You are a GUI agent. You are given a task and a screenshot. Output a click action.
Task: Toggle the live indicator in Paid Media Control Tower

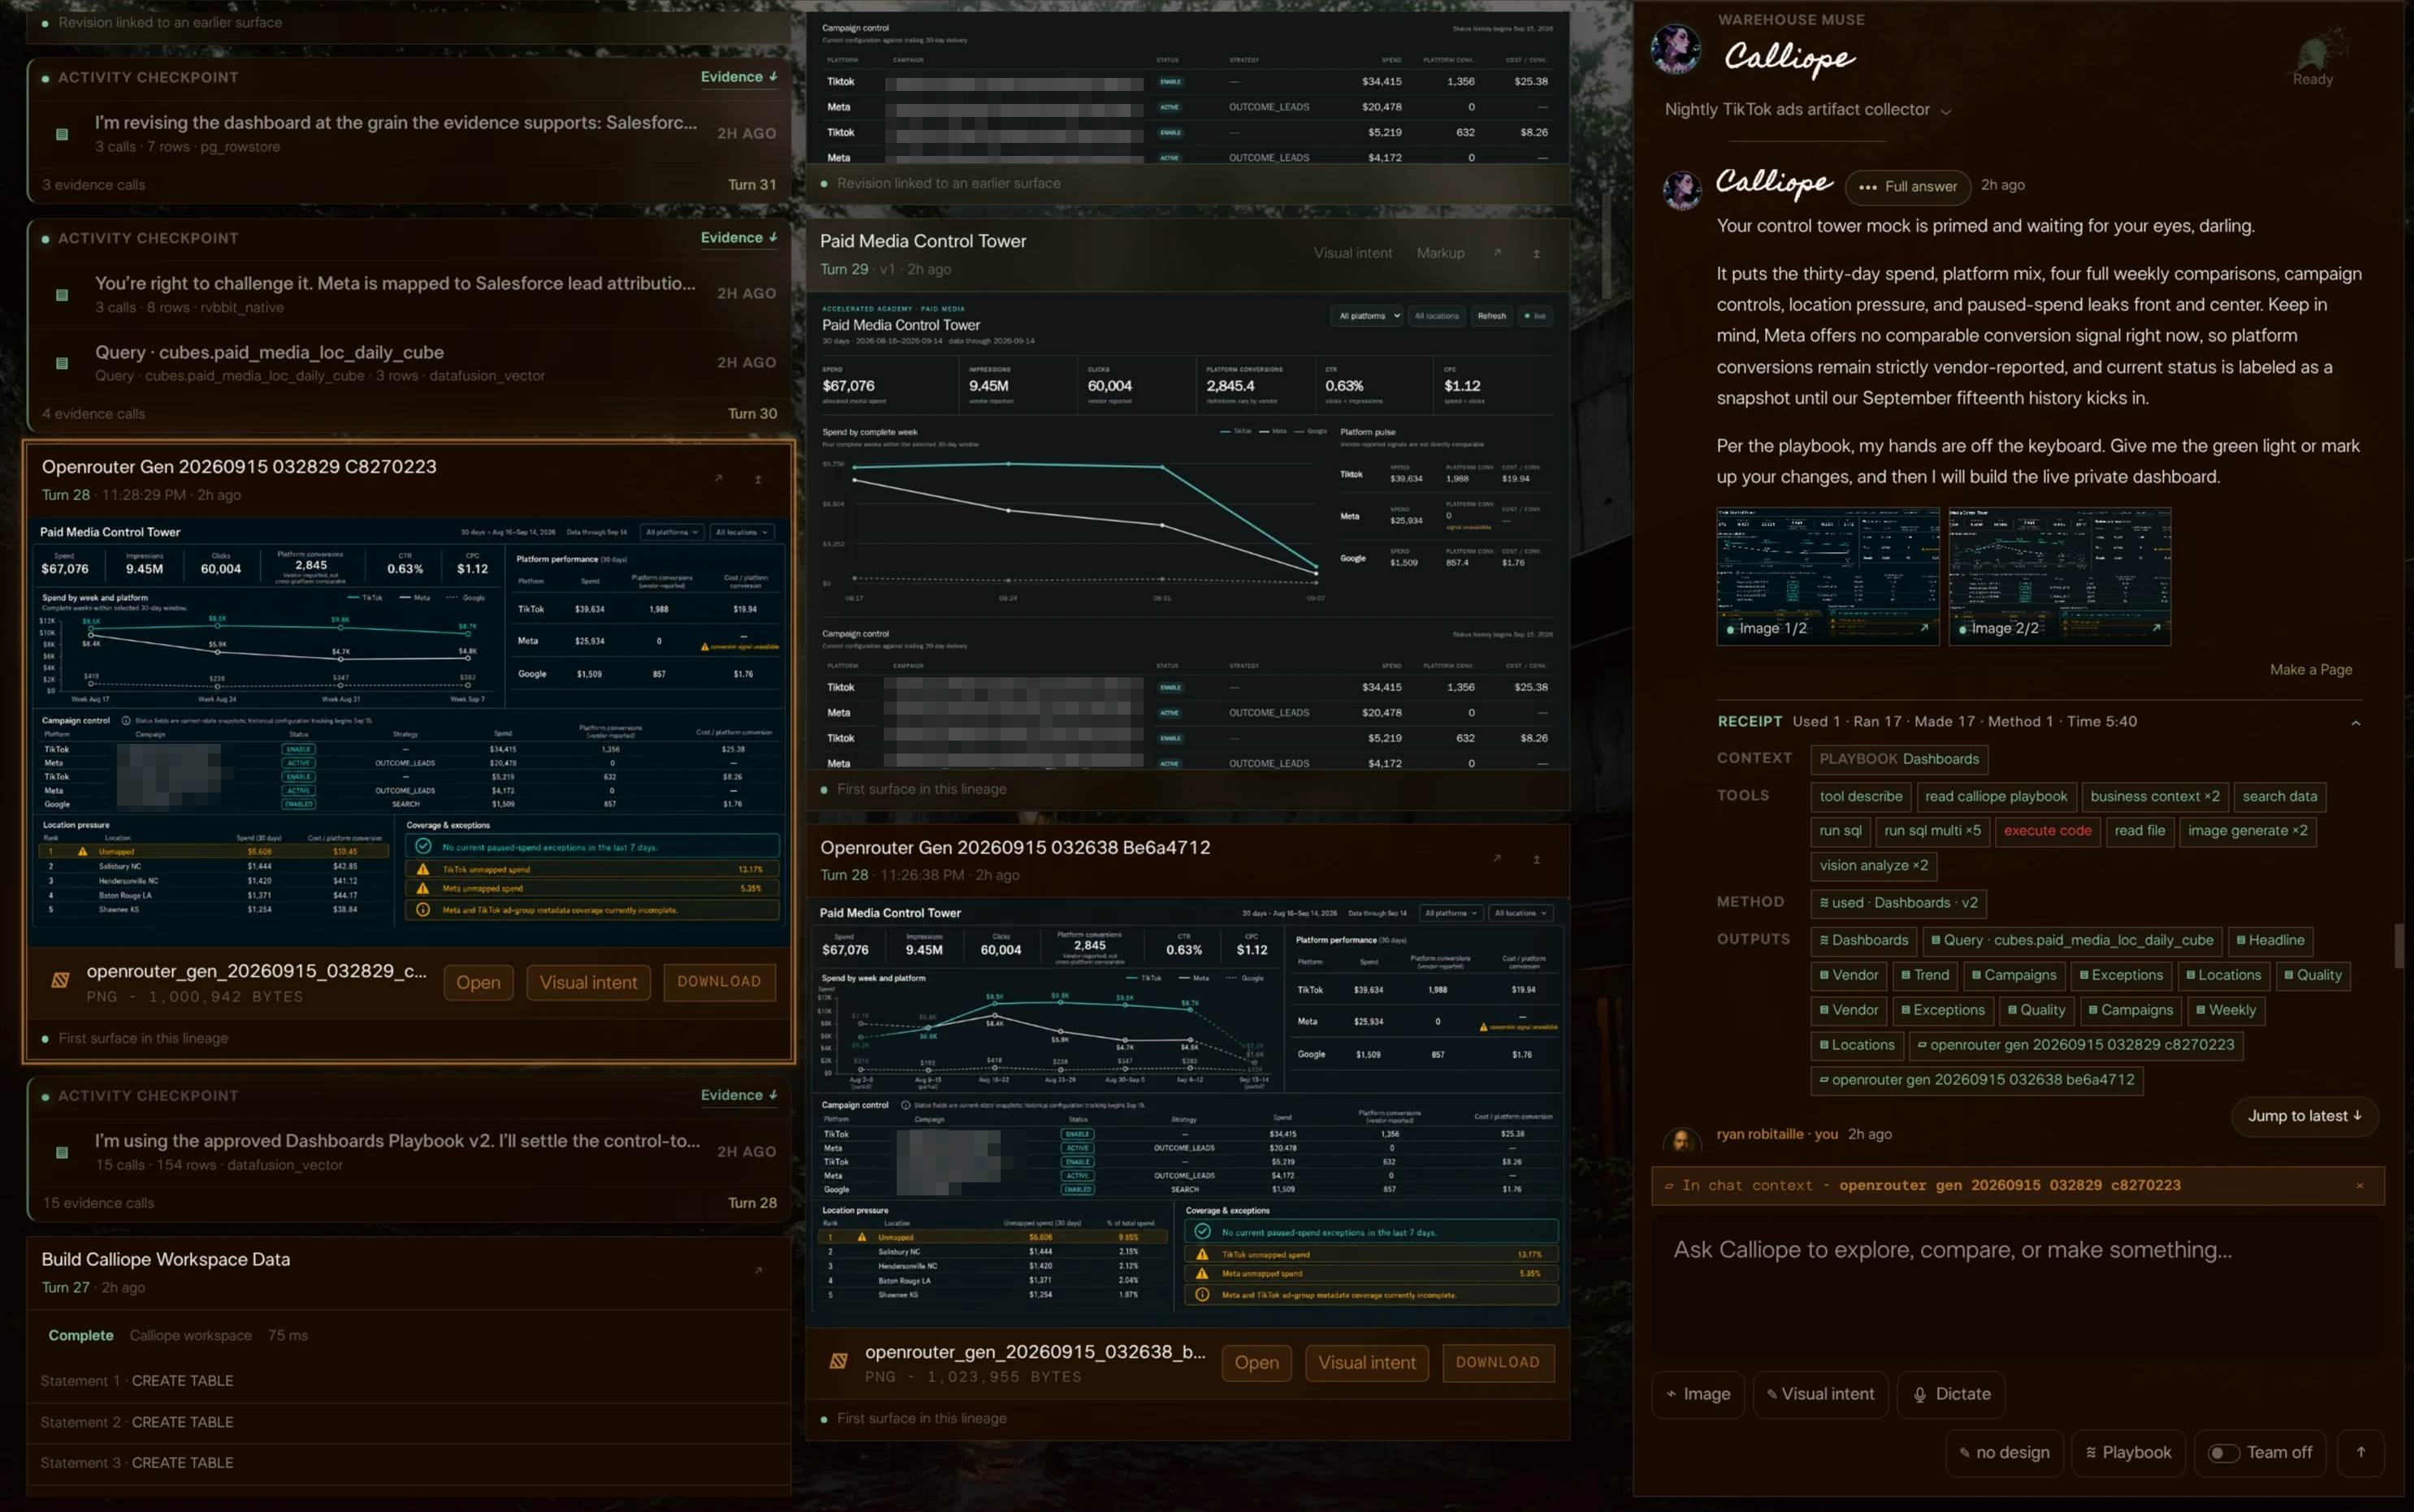tap(1535, 316)
